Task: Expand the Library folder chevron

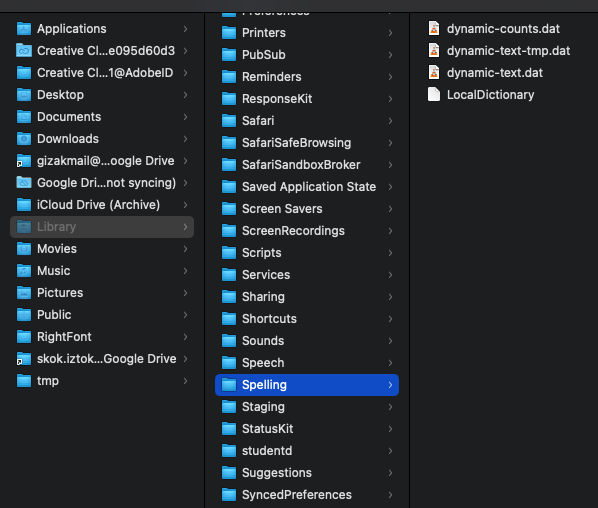Action: tap(185, 227)
